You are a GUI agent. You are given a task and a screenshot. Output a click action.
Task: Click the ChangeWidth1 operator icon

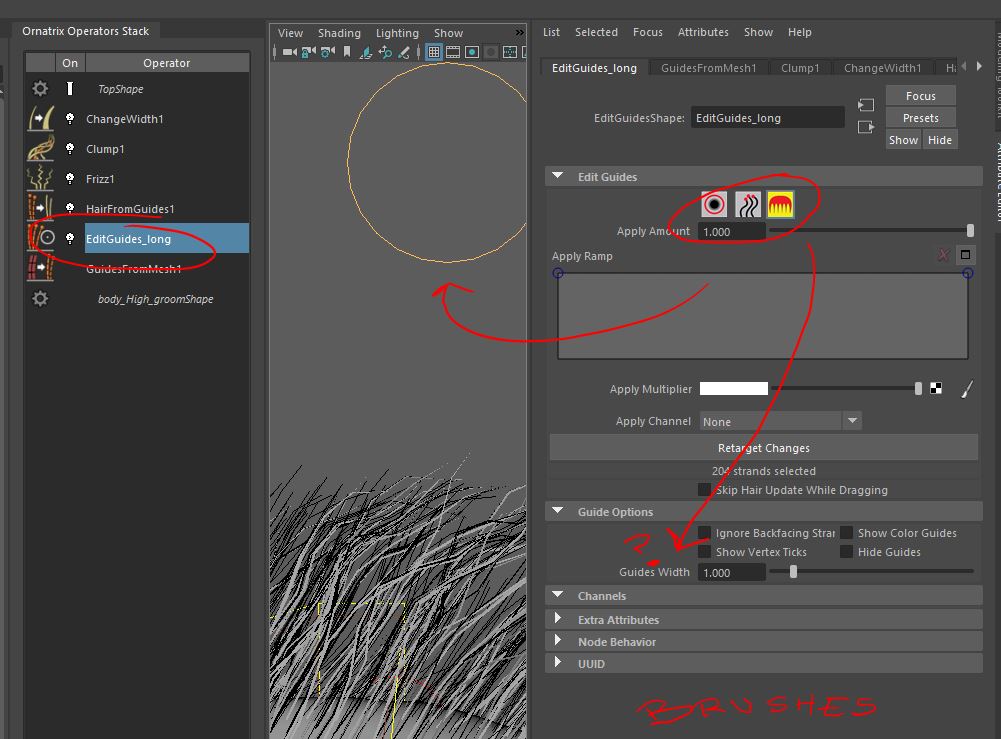coord(40,119)
